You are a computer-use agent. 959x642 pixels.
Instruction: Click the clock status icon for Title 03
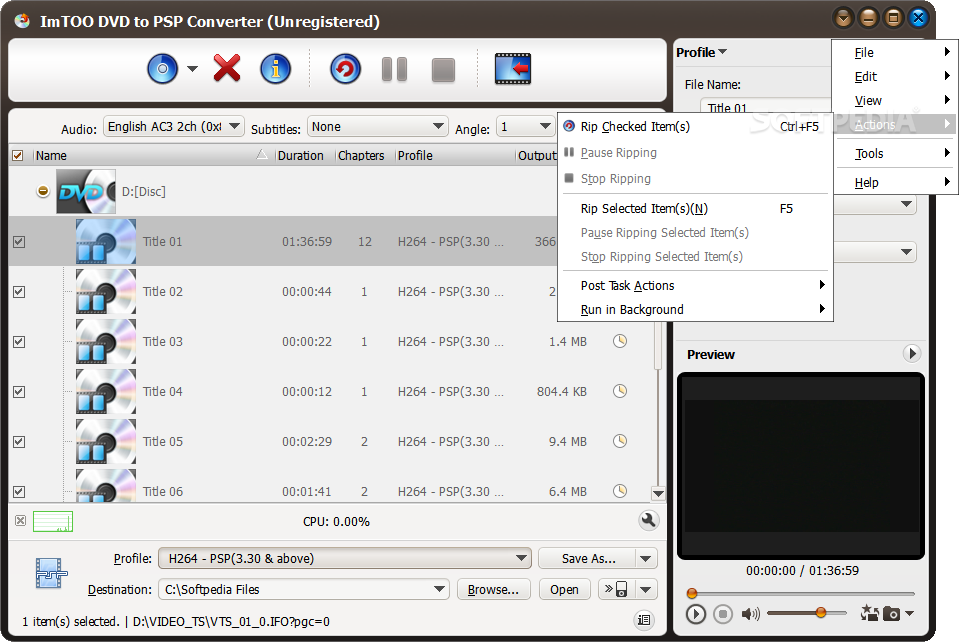[x=620, y=341]
